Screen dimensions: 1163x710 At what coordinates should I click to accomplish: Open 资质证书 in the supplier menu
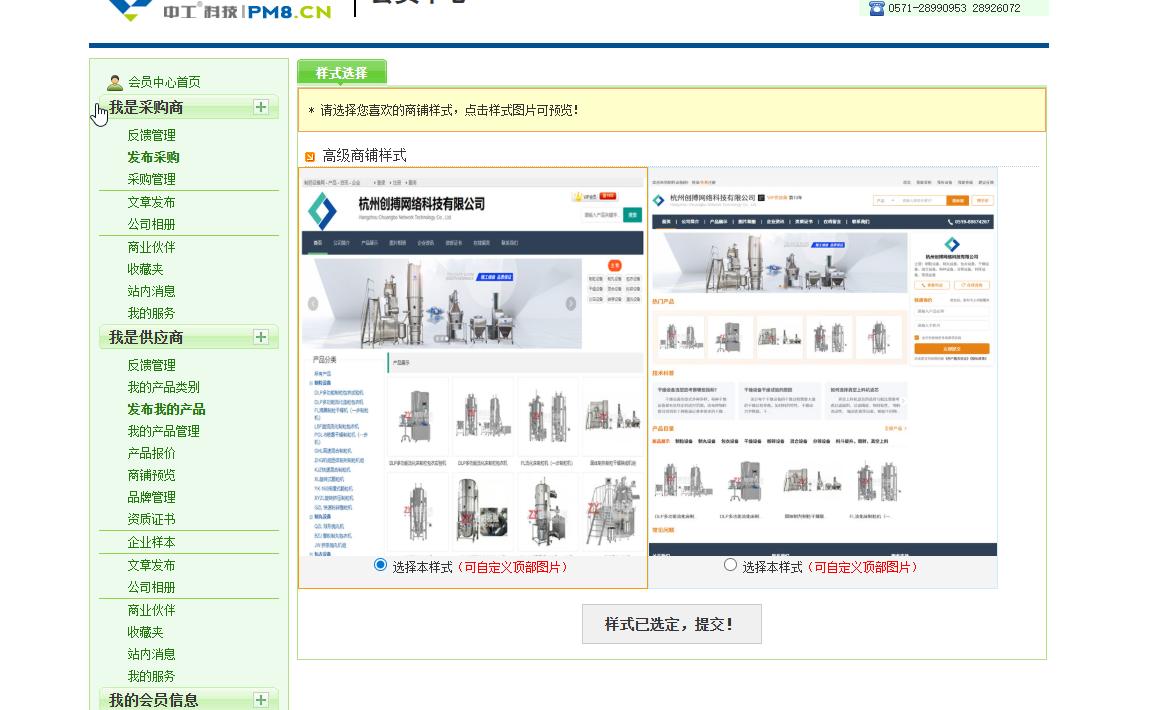[x=151, y=519]
